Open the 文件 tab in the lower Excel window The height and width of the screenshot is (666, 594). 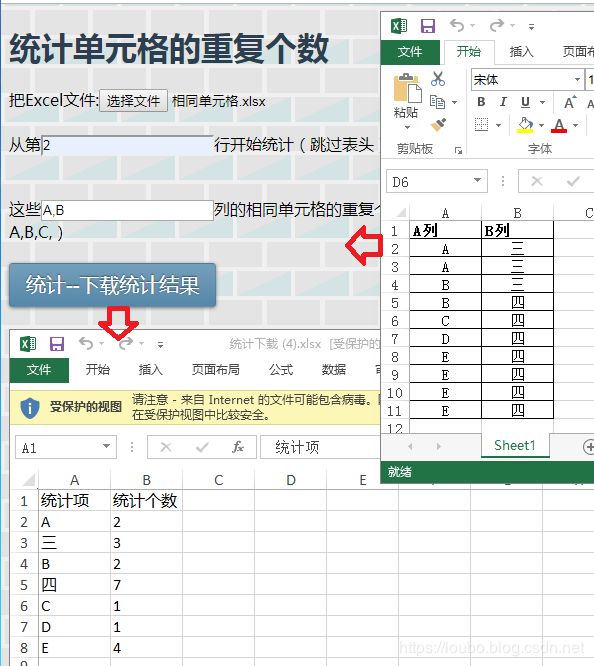tap(39, 370)
